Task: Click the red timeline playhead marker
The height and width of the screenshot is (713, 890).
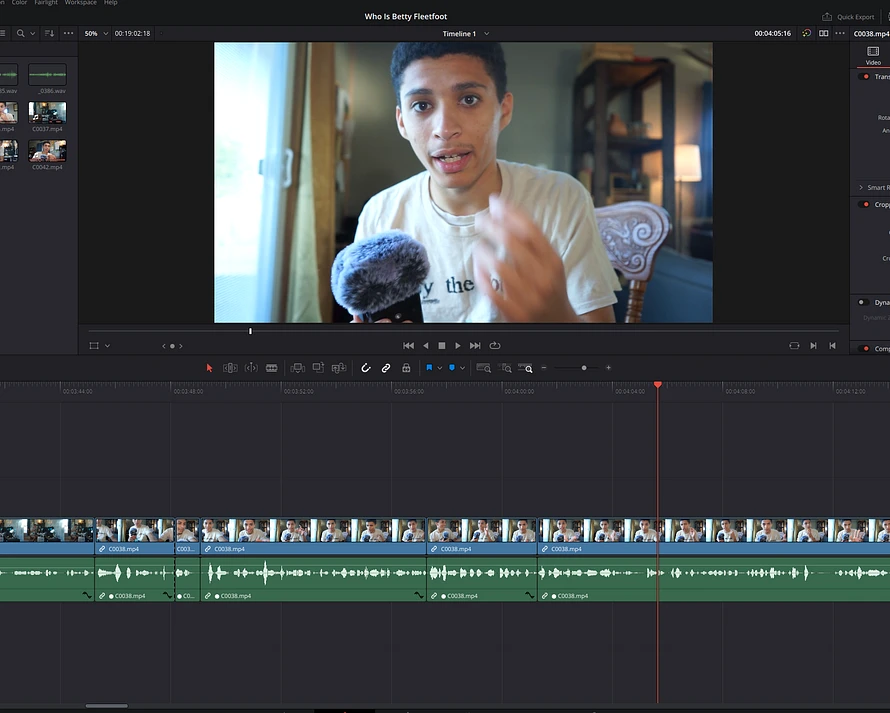Action: pos(658,385)
